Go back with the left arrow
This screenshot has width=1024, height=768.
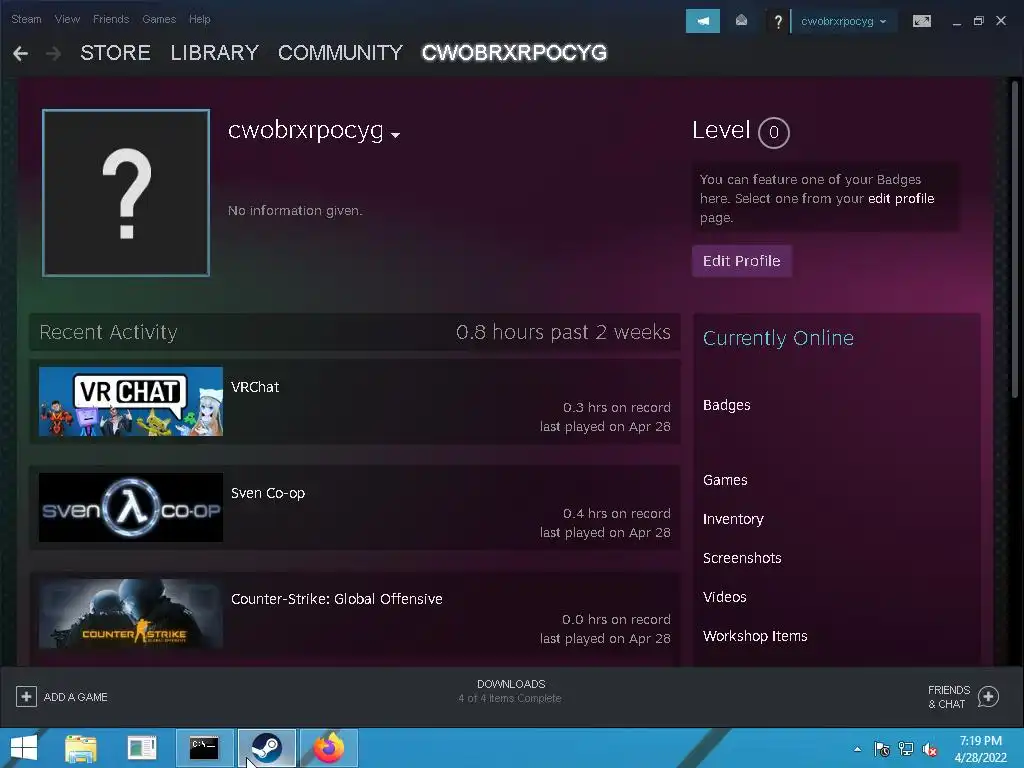(x=20, y=54)
